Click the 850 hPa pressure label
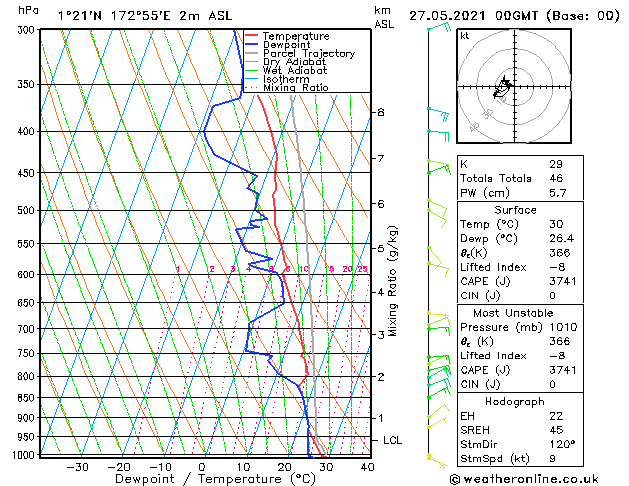629x486 pixels. coord(28,398)
